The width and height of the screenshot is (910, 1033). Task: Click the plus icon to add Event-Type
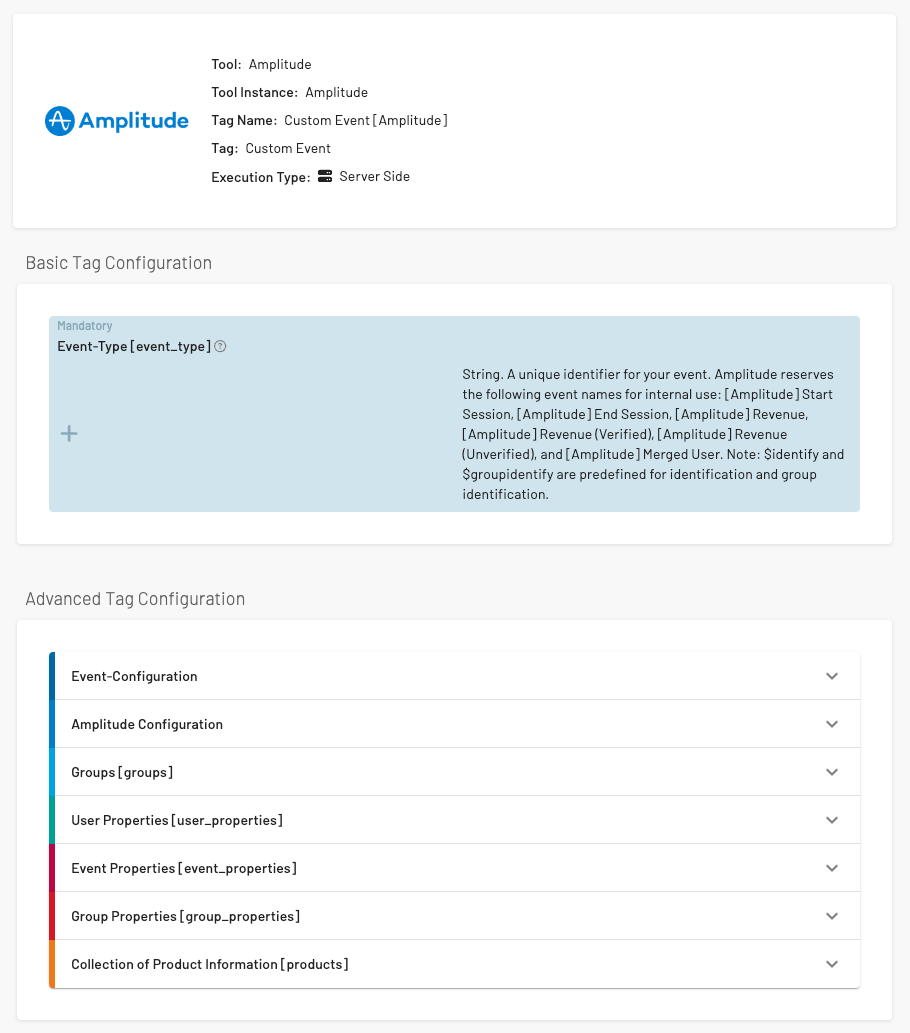tap(69, 434)
